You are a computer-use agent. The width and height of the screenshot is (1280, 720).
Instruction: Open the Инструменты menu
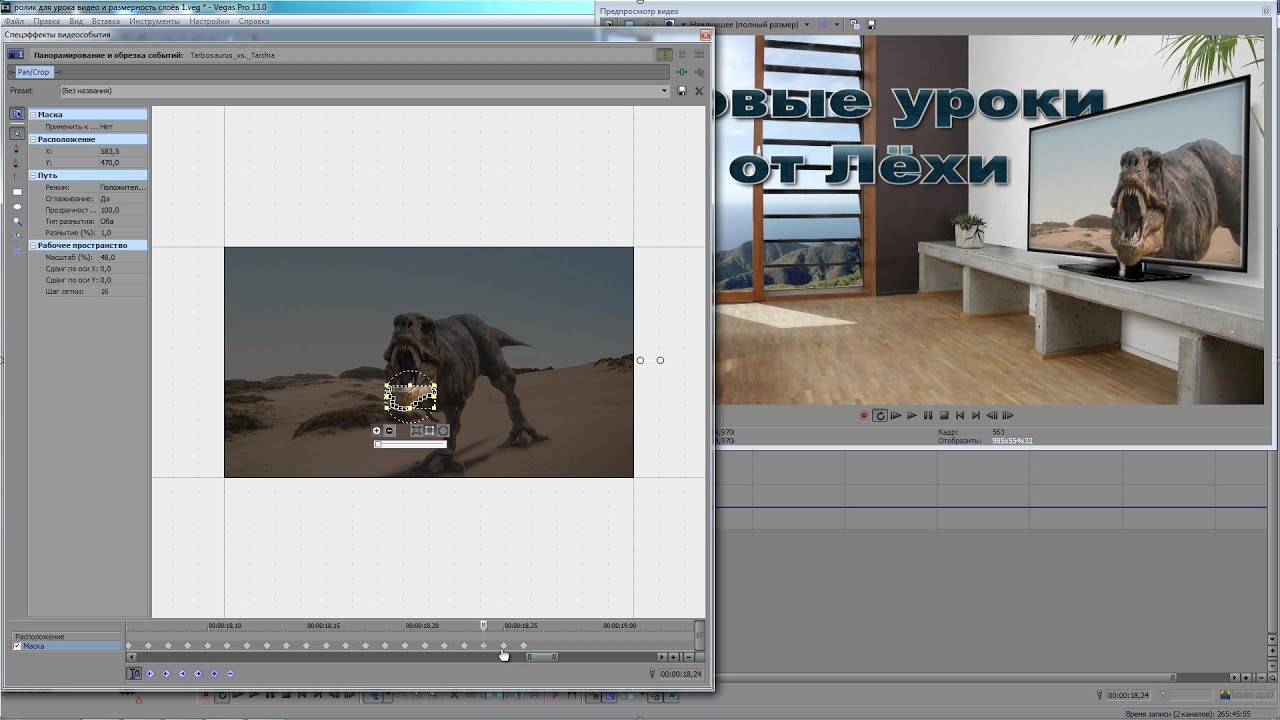point(154,21)
